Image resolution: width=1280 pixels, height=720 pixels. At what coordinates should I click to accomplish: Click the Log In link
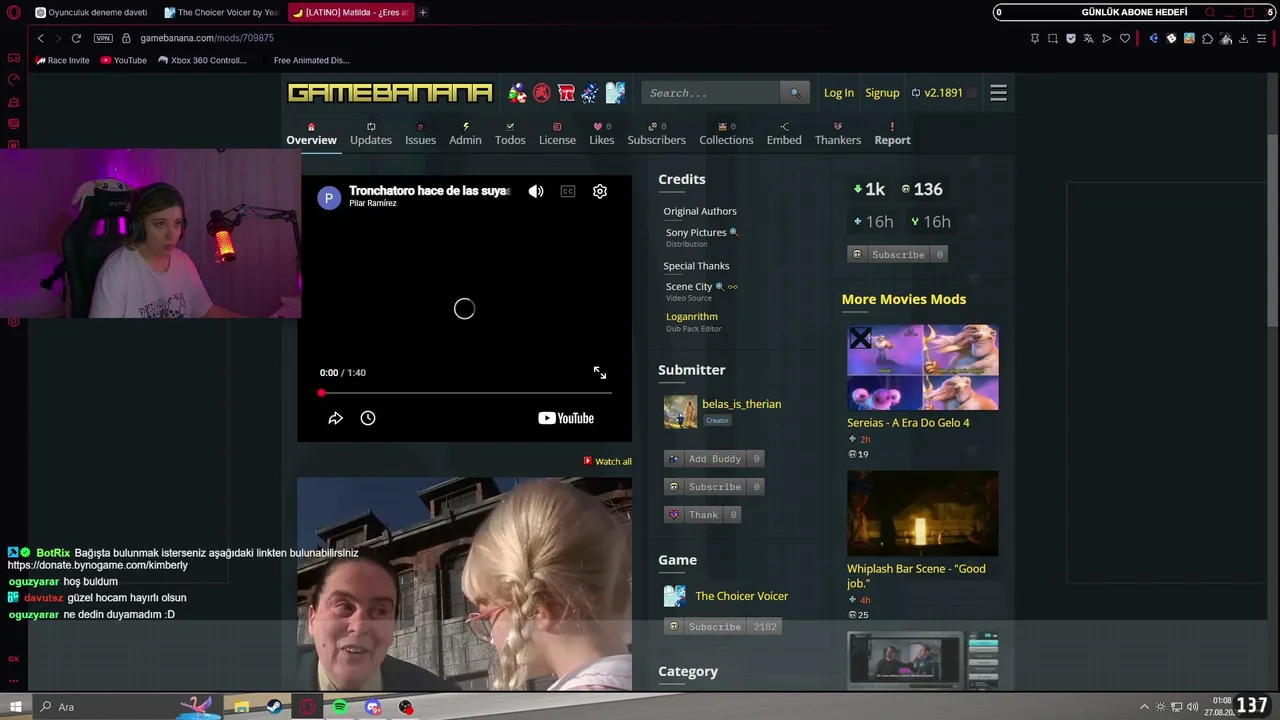[x=839, y=93]
